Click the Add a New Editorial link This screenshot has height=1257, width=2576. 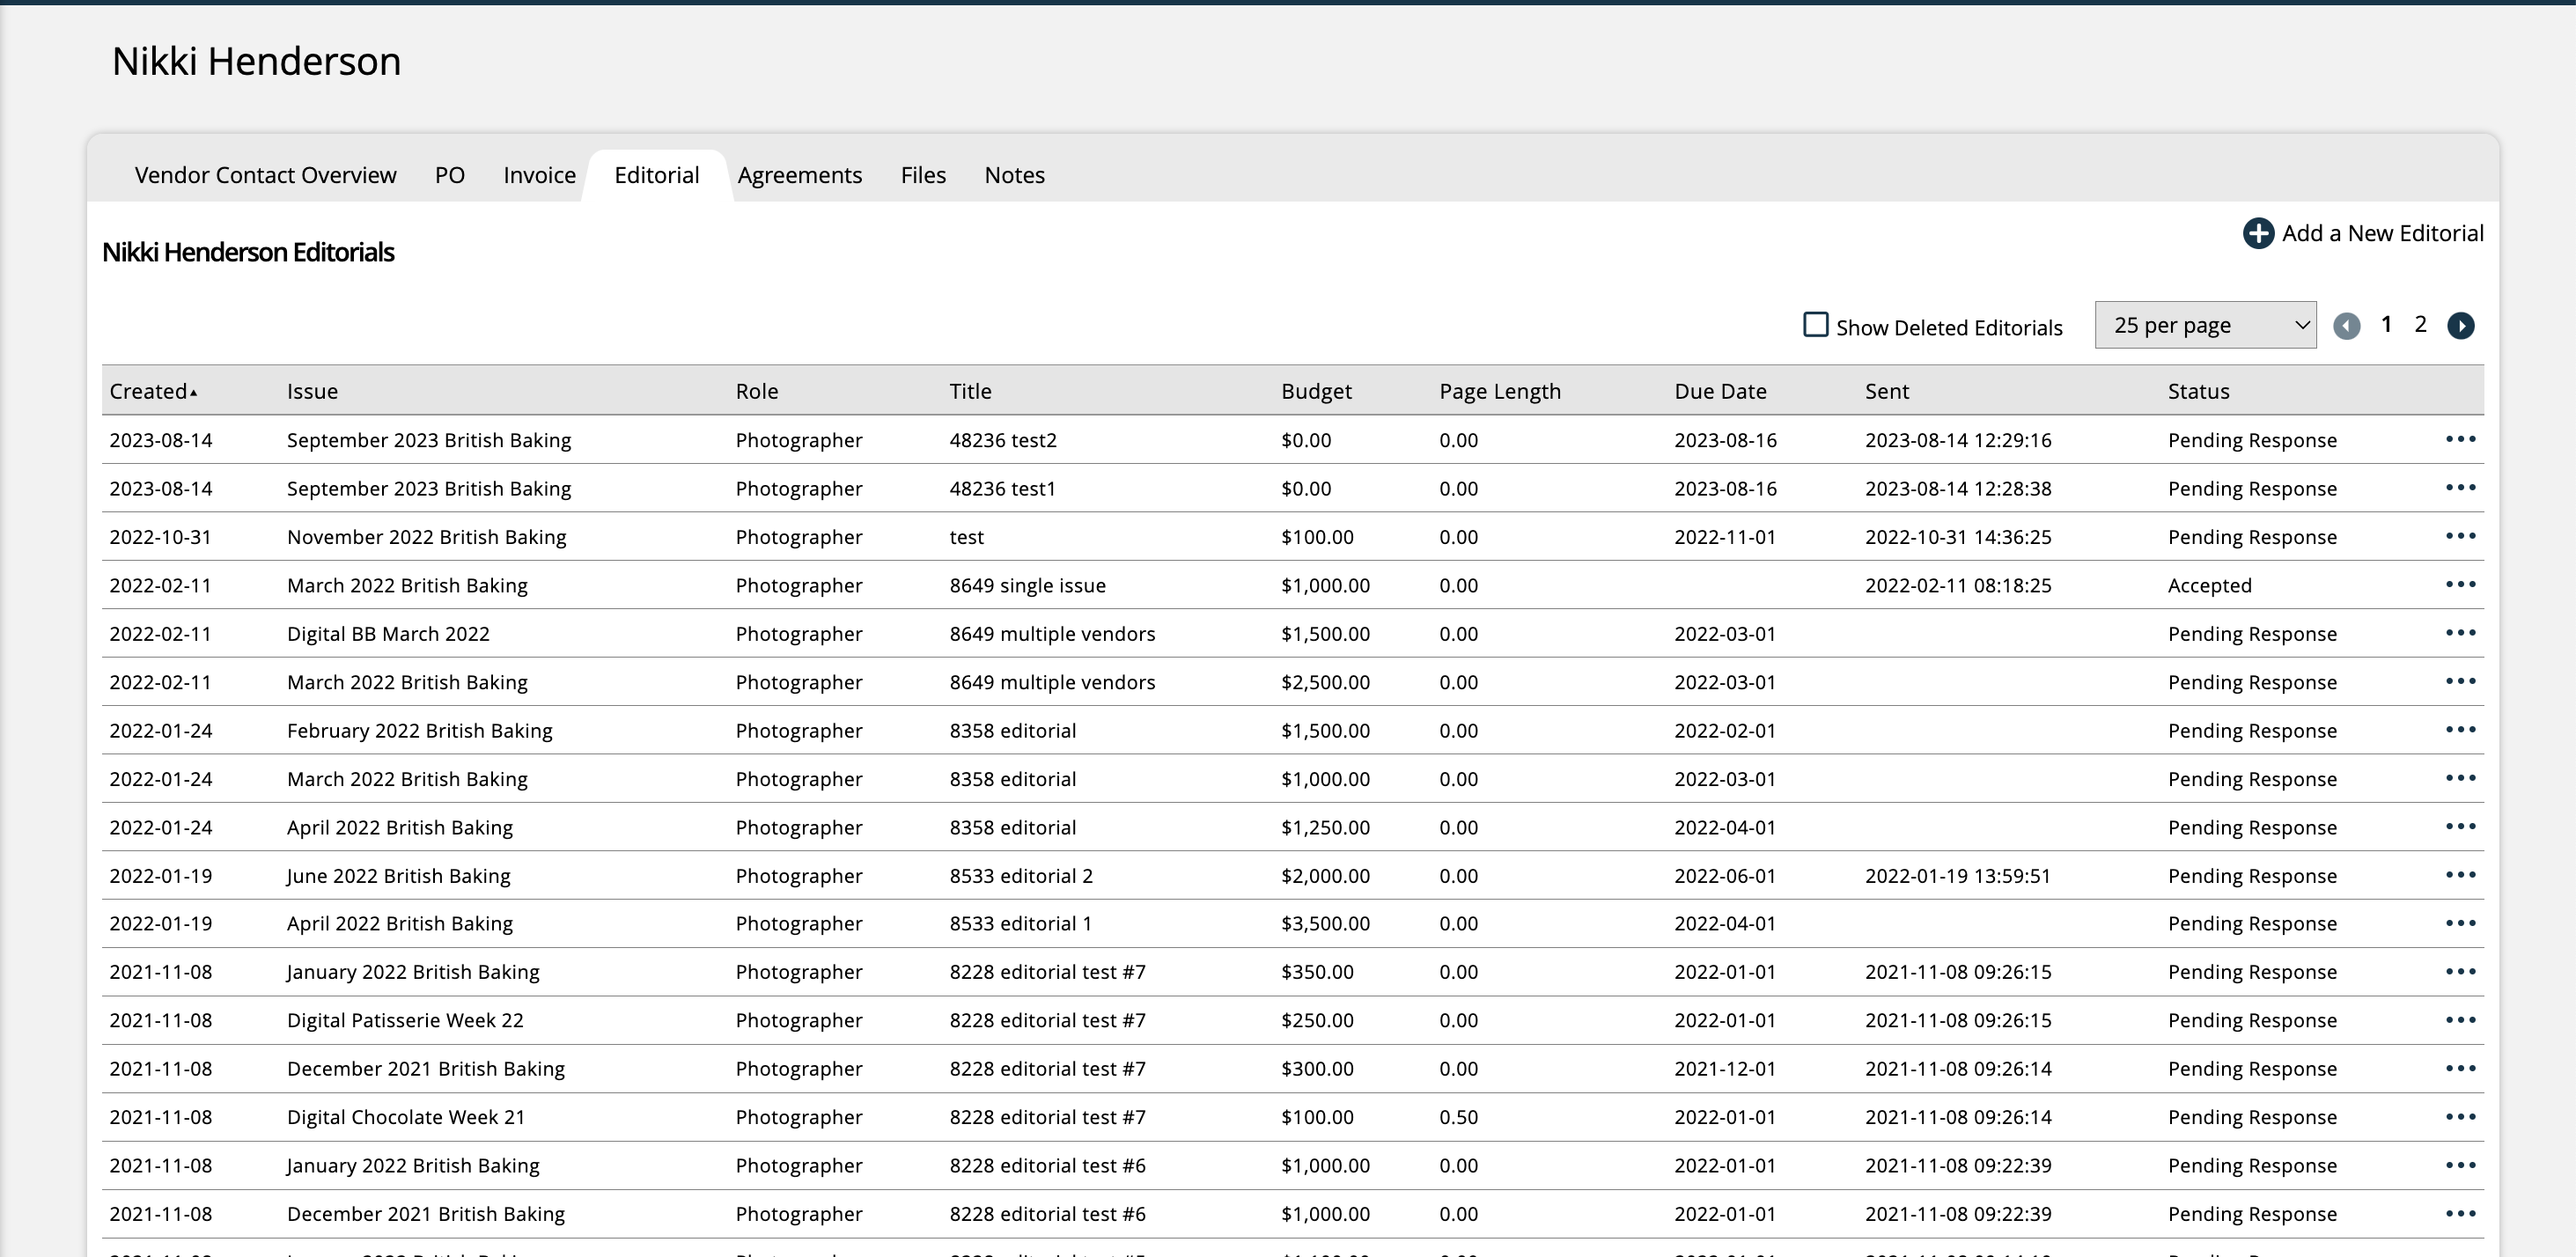pyautogui.click(x=2382, y=233)
